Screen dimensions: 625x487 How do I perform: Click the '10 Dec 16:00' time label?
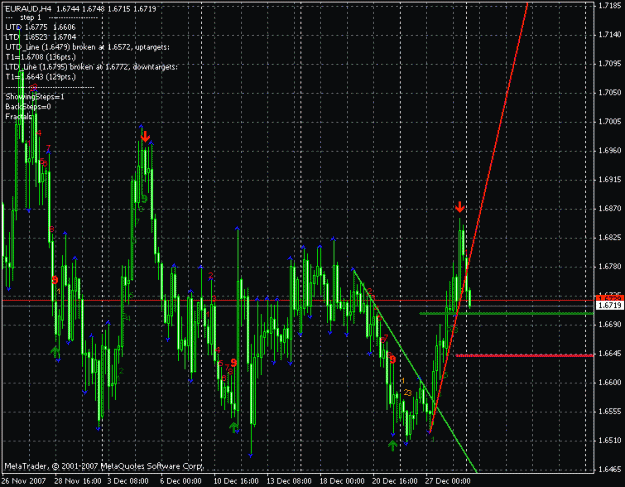click(x=236, y=481)
